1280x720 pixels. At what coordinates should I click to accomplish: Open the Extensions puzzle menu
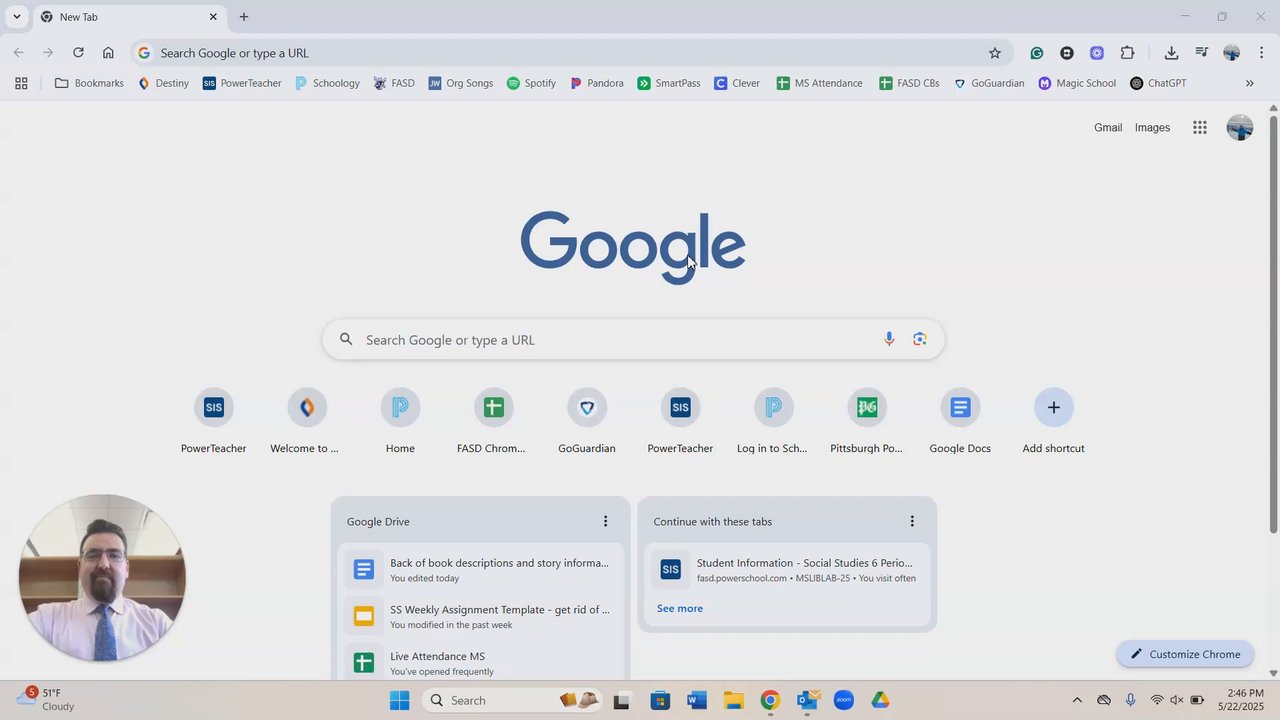pos(1127,53)
